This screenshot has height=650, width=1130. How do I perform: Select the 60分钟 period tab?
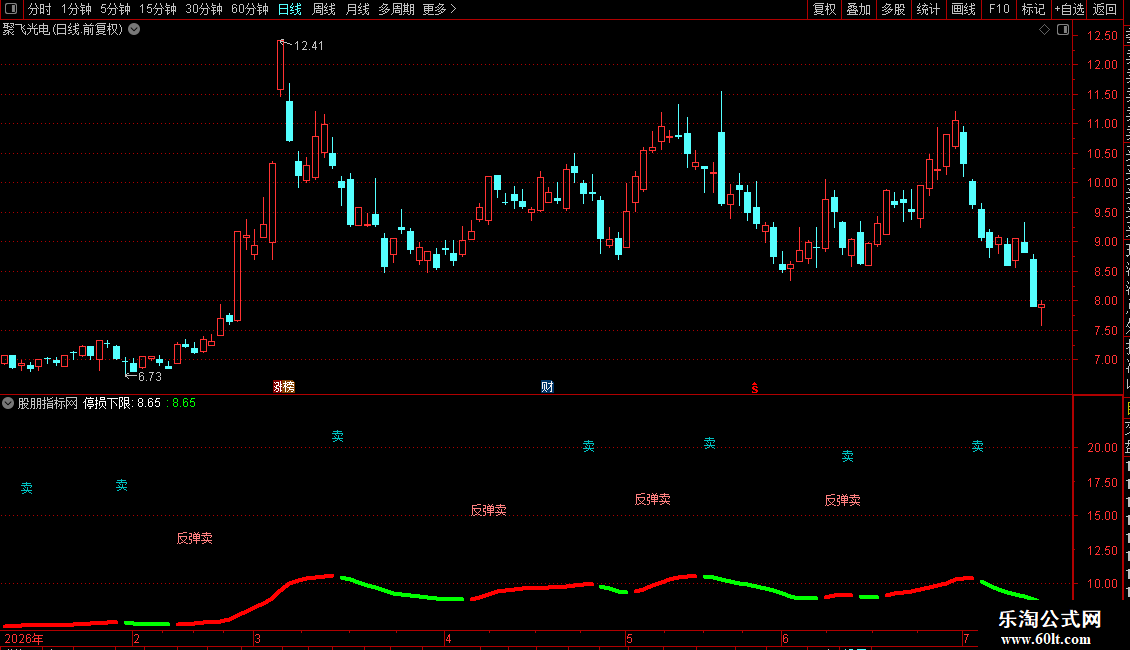click(x=250, y=9)
